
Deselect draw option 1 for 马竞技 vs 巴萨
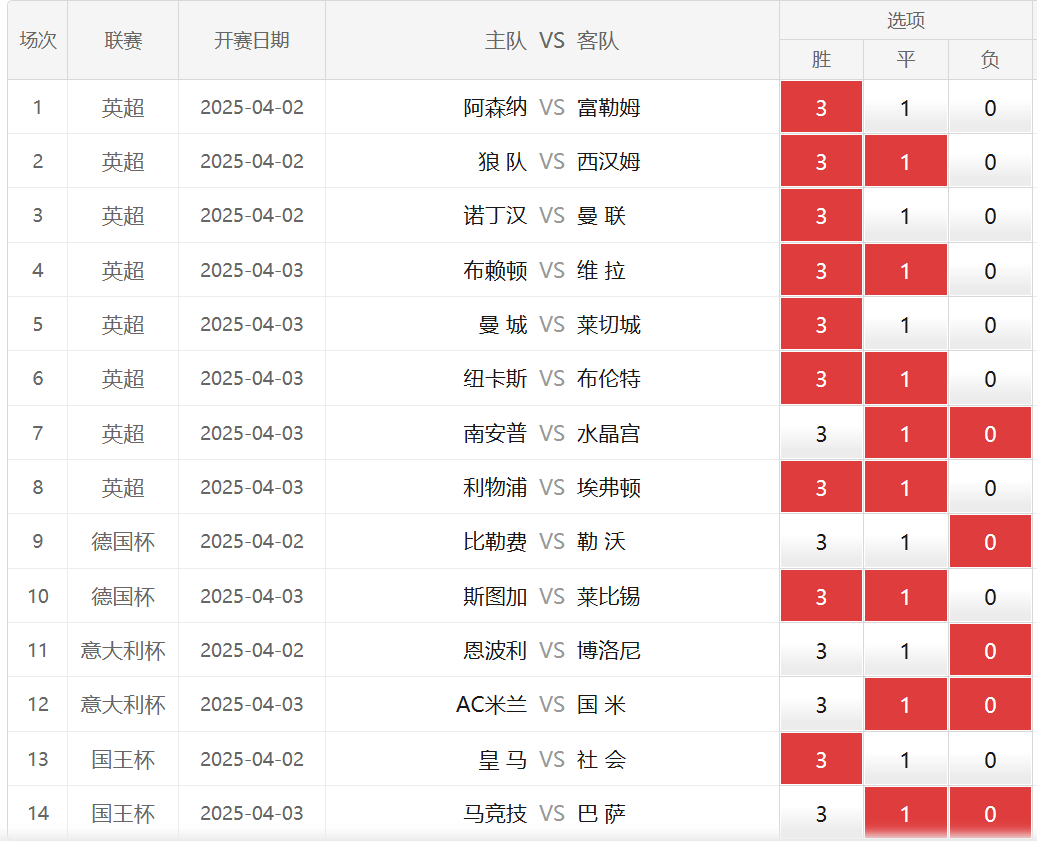905,813
